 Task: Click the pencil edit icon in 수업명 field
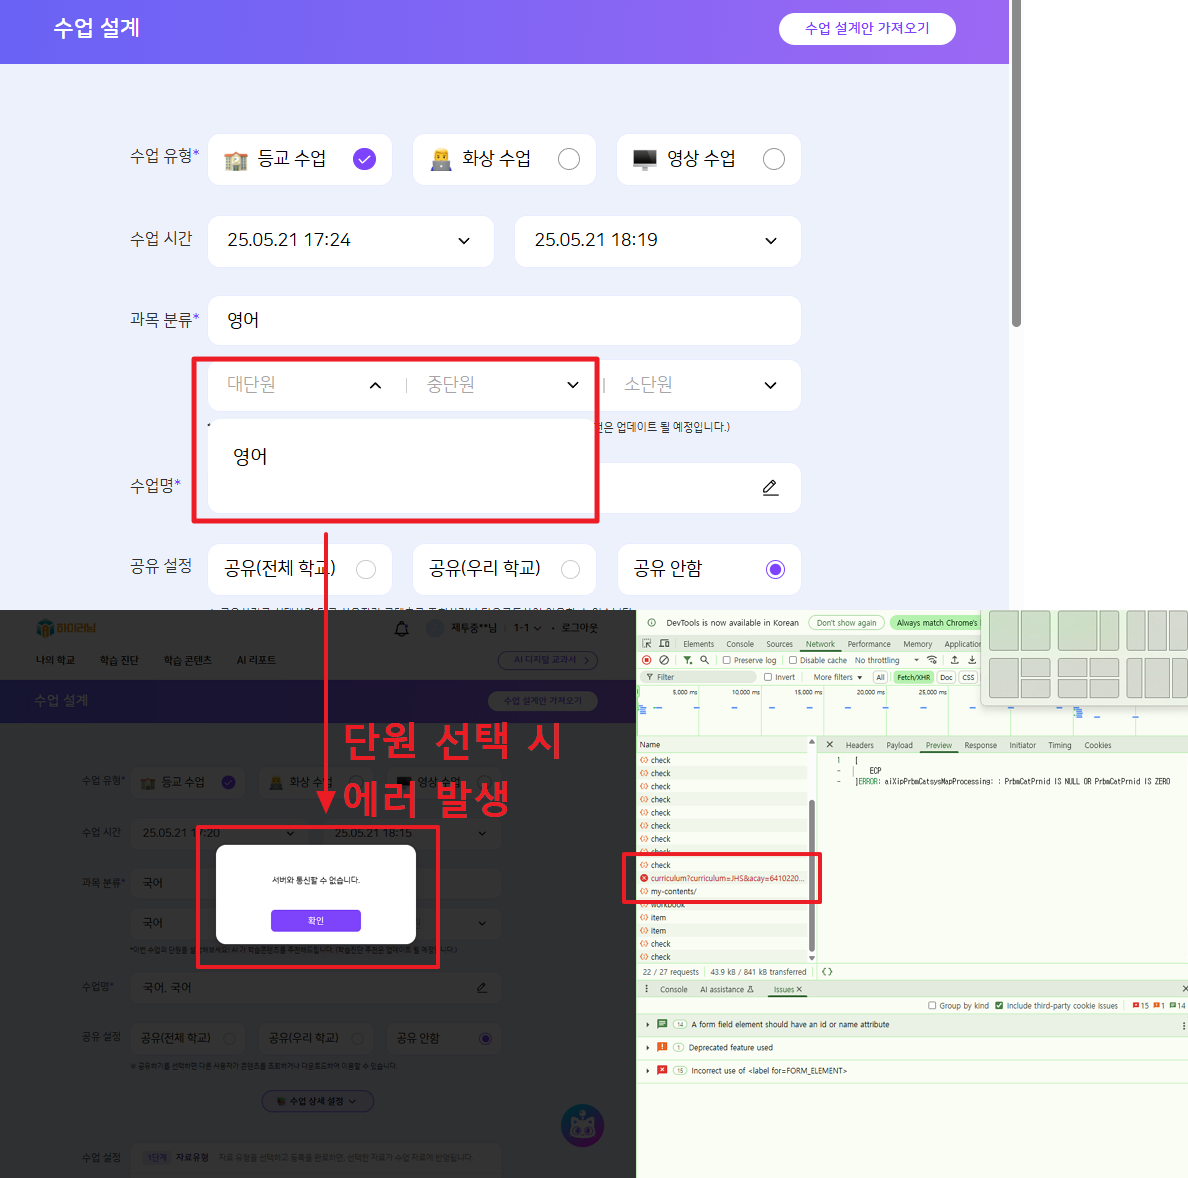770,488
